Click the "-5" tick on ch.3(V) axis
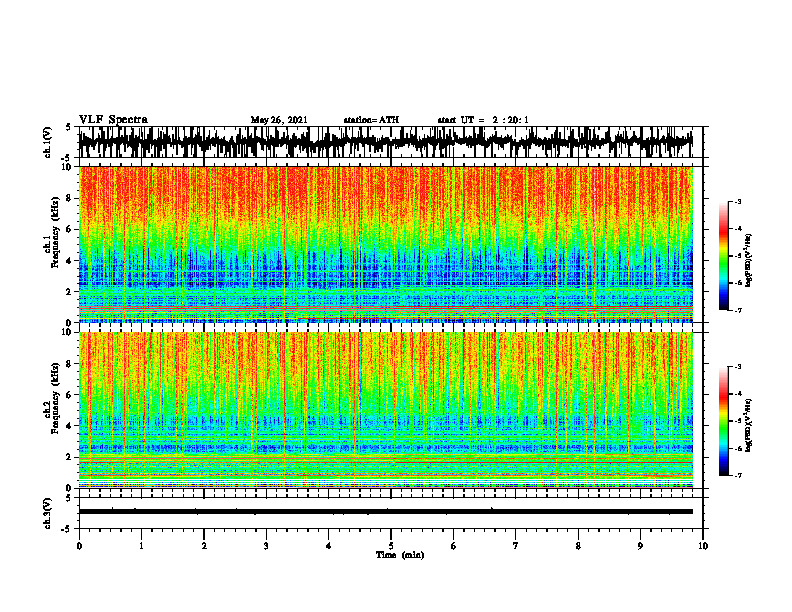This screenshot has width=792, height=612. [68, 529]
